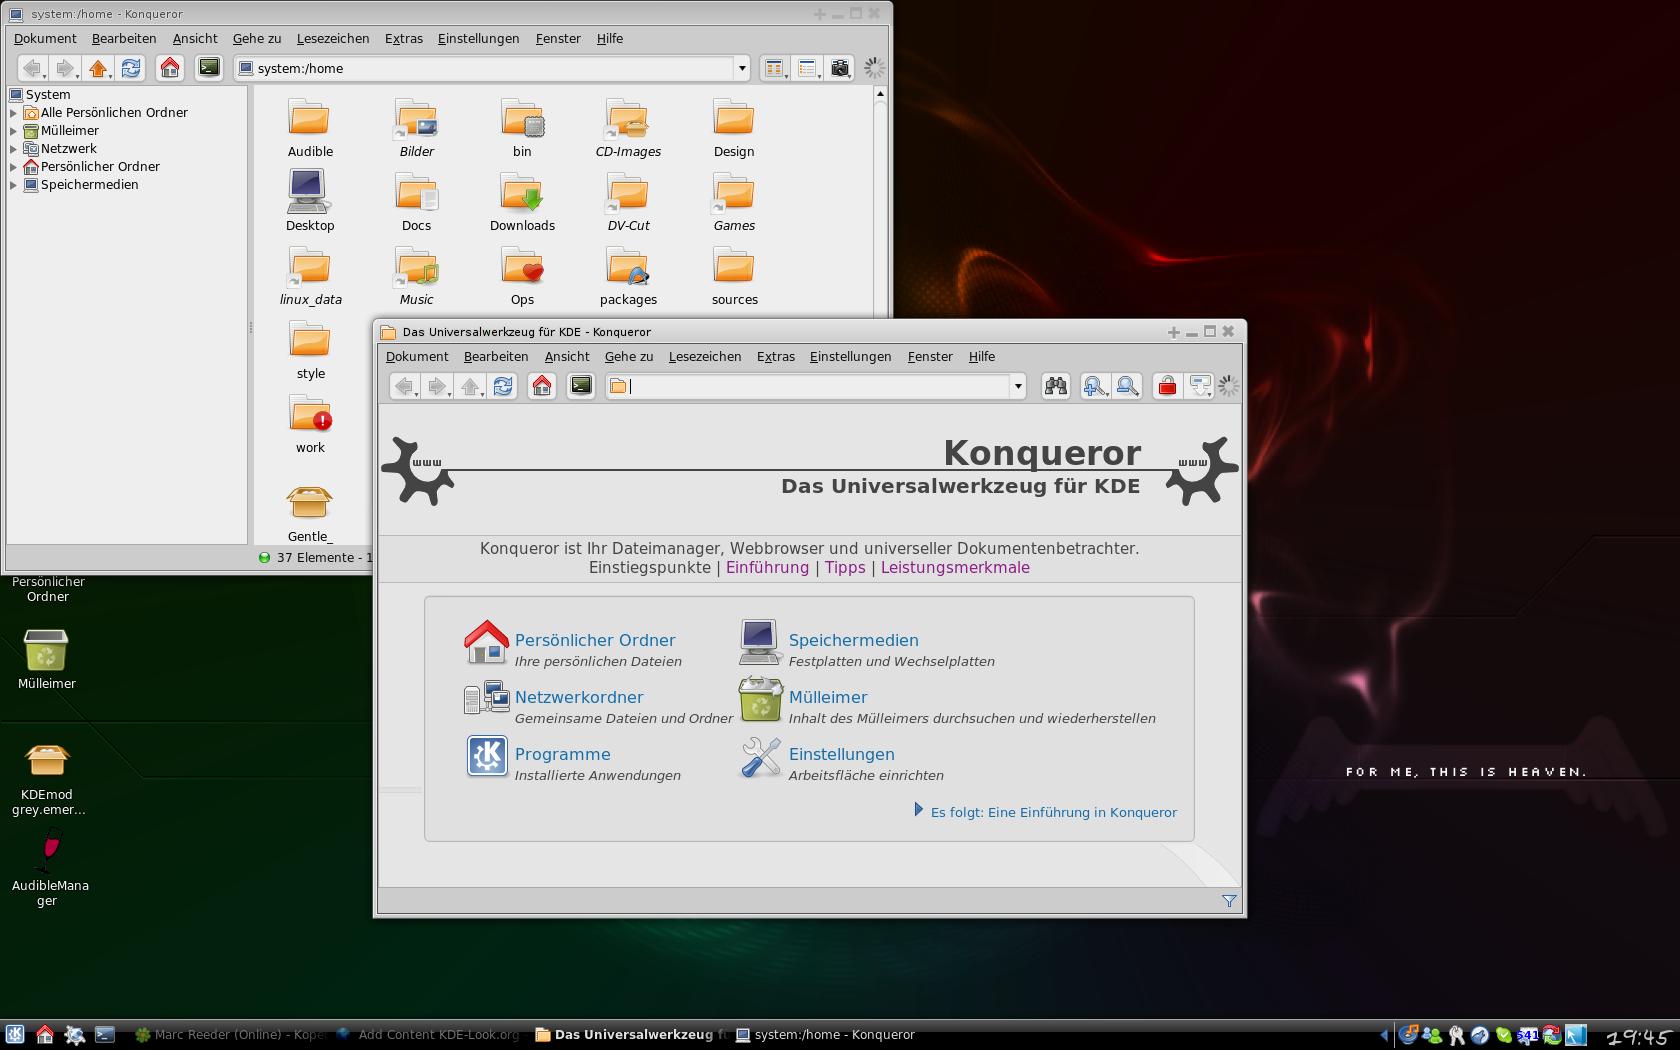This screenshot has width=1680, height=1050.
Task: Open the Extras menu in front Konqueror
Action: 776,356
